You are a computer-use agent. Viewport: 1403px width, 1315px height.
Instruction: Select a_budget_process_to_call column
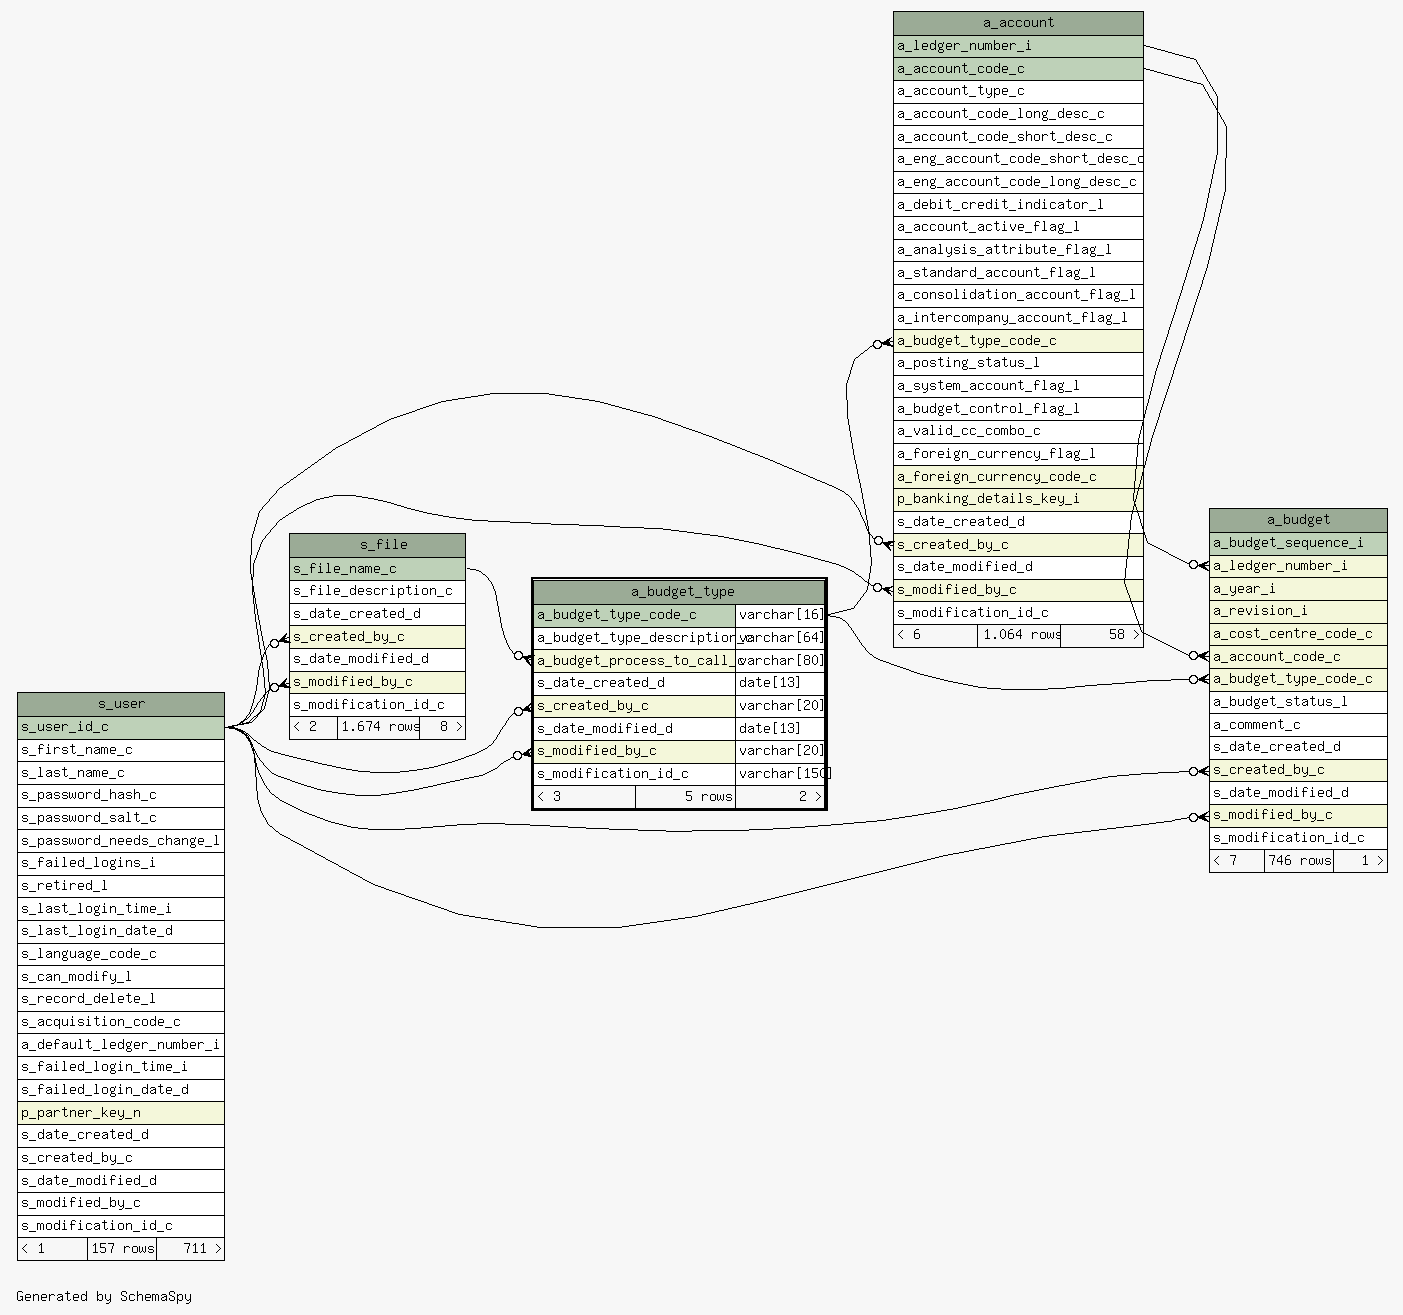pos(635,661)
